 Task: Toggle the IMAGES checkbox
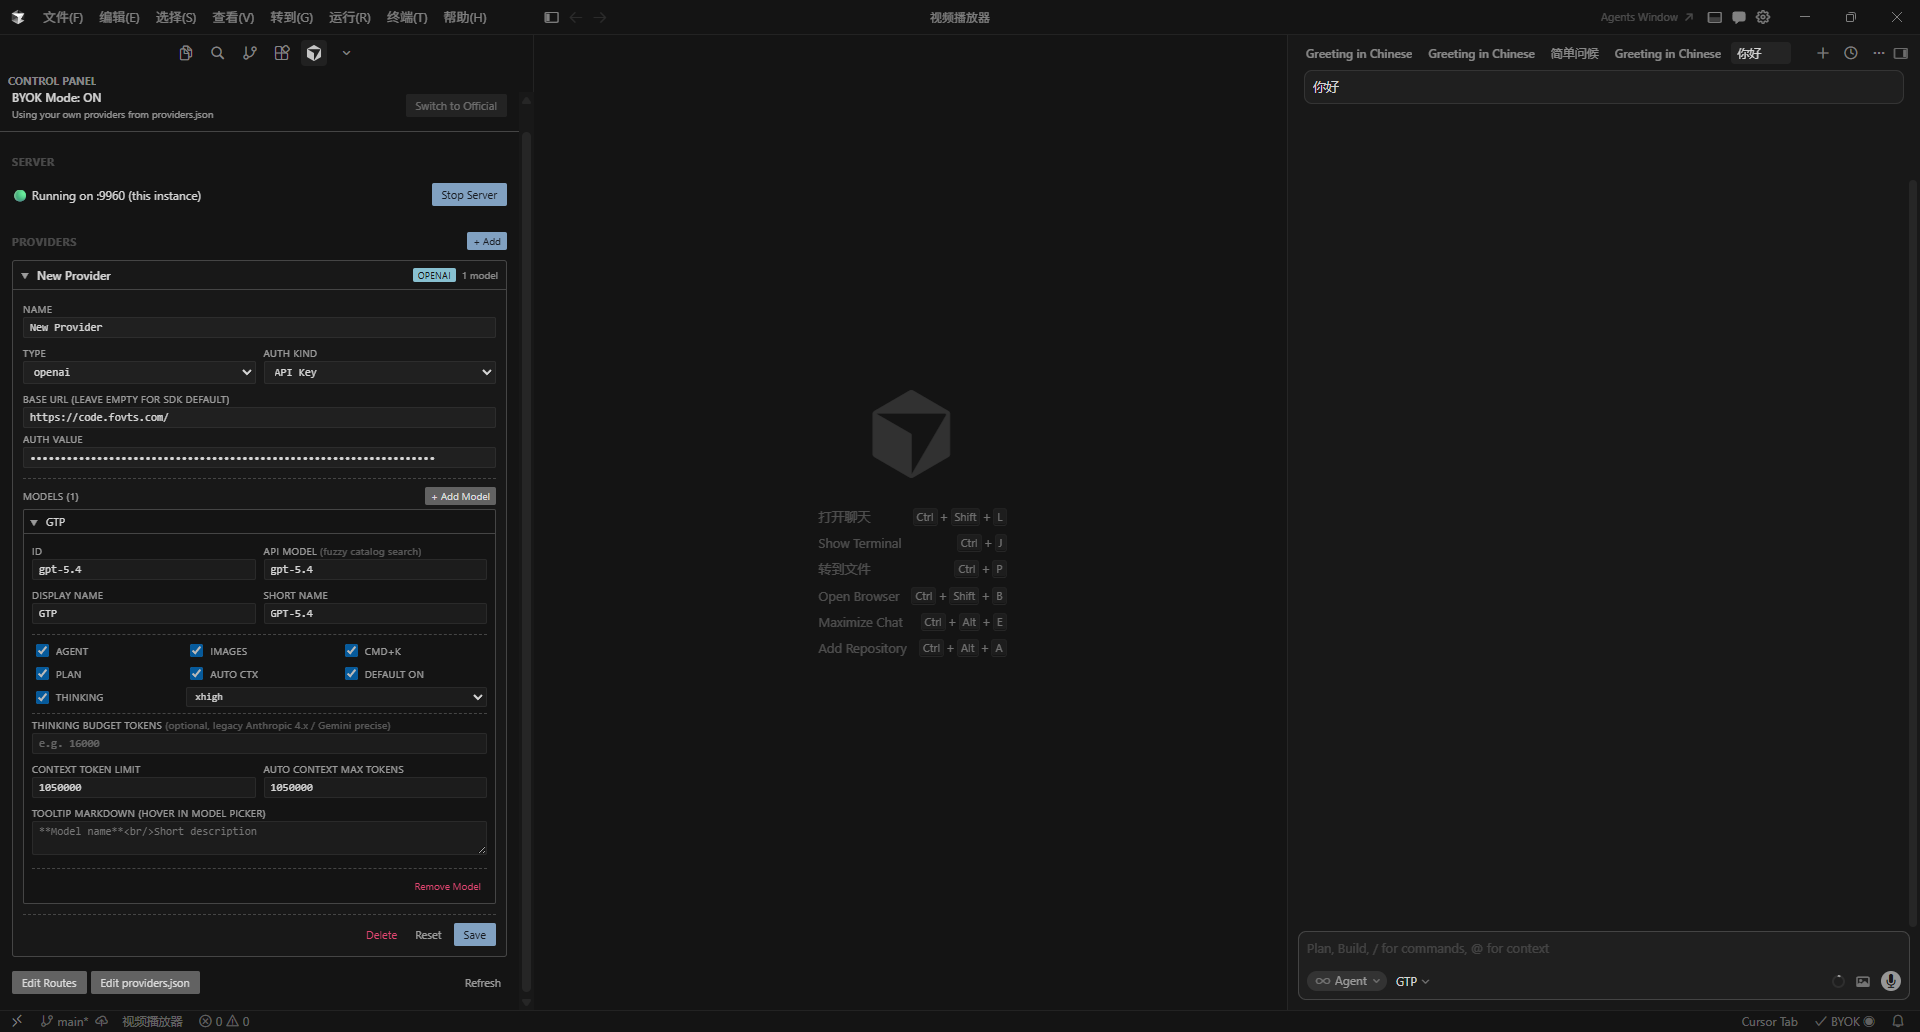click(x=196, y=651)
